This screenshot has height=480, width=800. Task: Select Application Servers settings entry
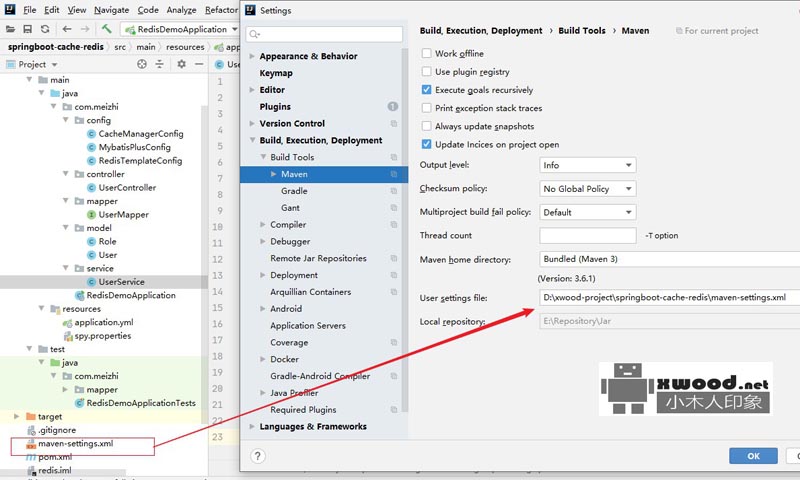[308, 325]
